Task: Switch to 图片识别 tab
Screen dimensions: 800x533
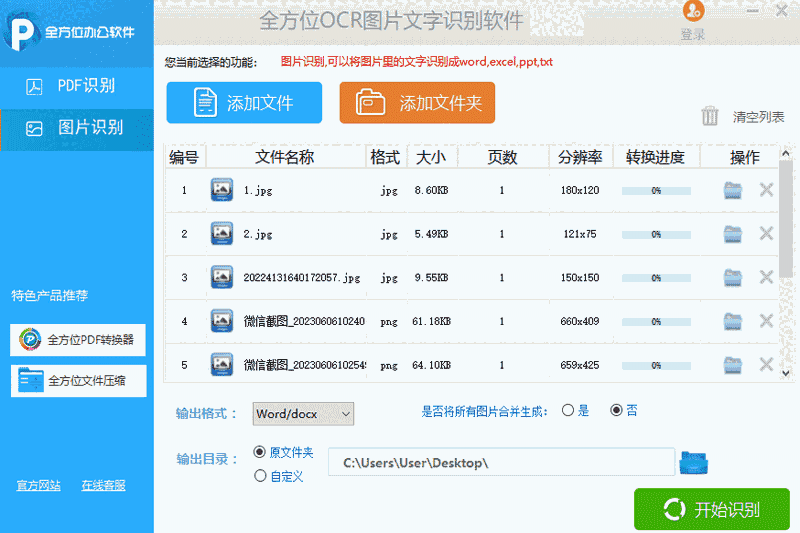Action: coord(77,129)
